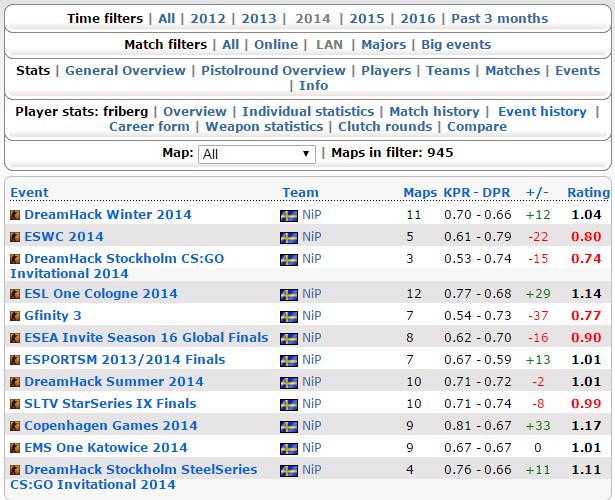This screenshot has height=500, width=615.
Task: Sort the table by +/- column
Action: click(537, 193)
